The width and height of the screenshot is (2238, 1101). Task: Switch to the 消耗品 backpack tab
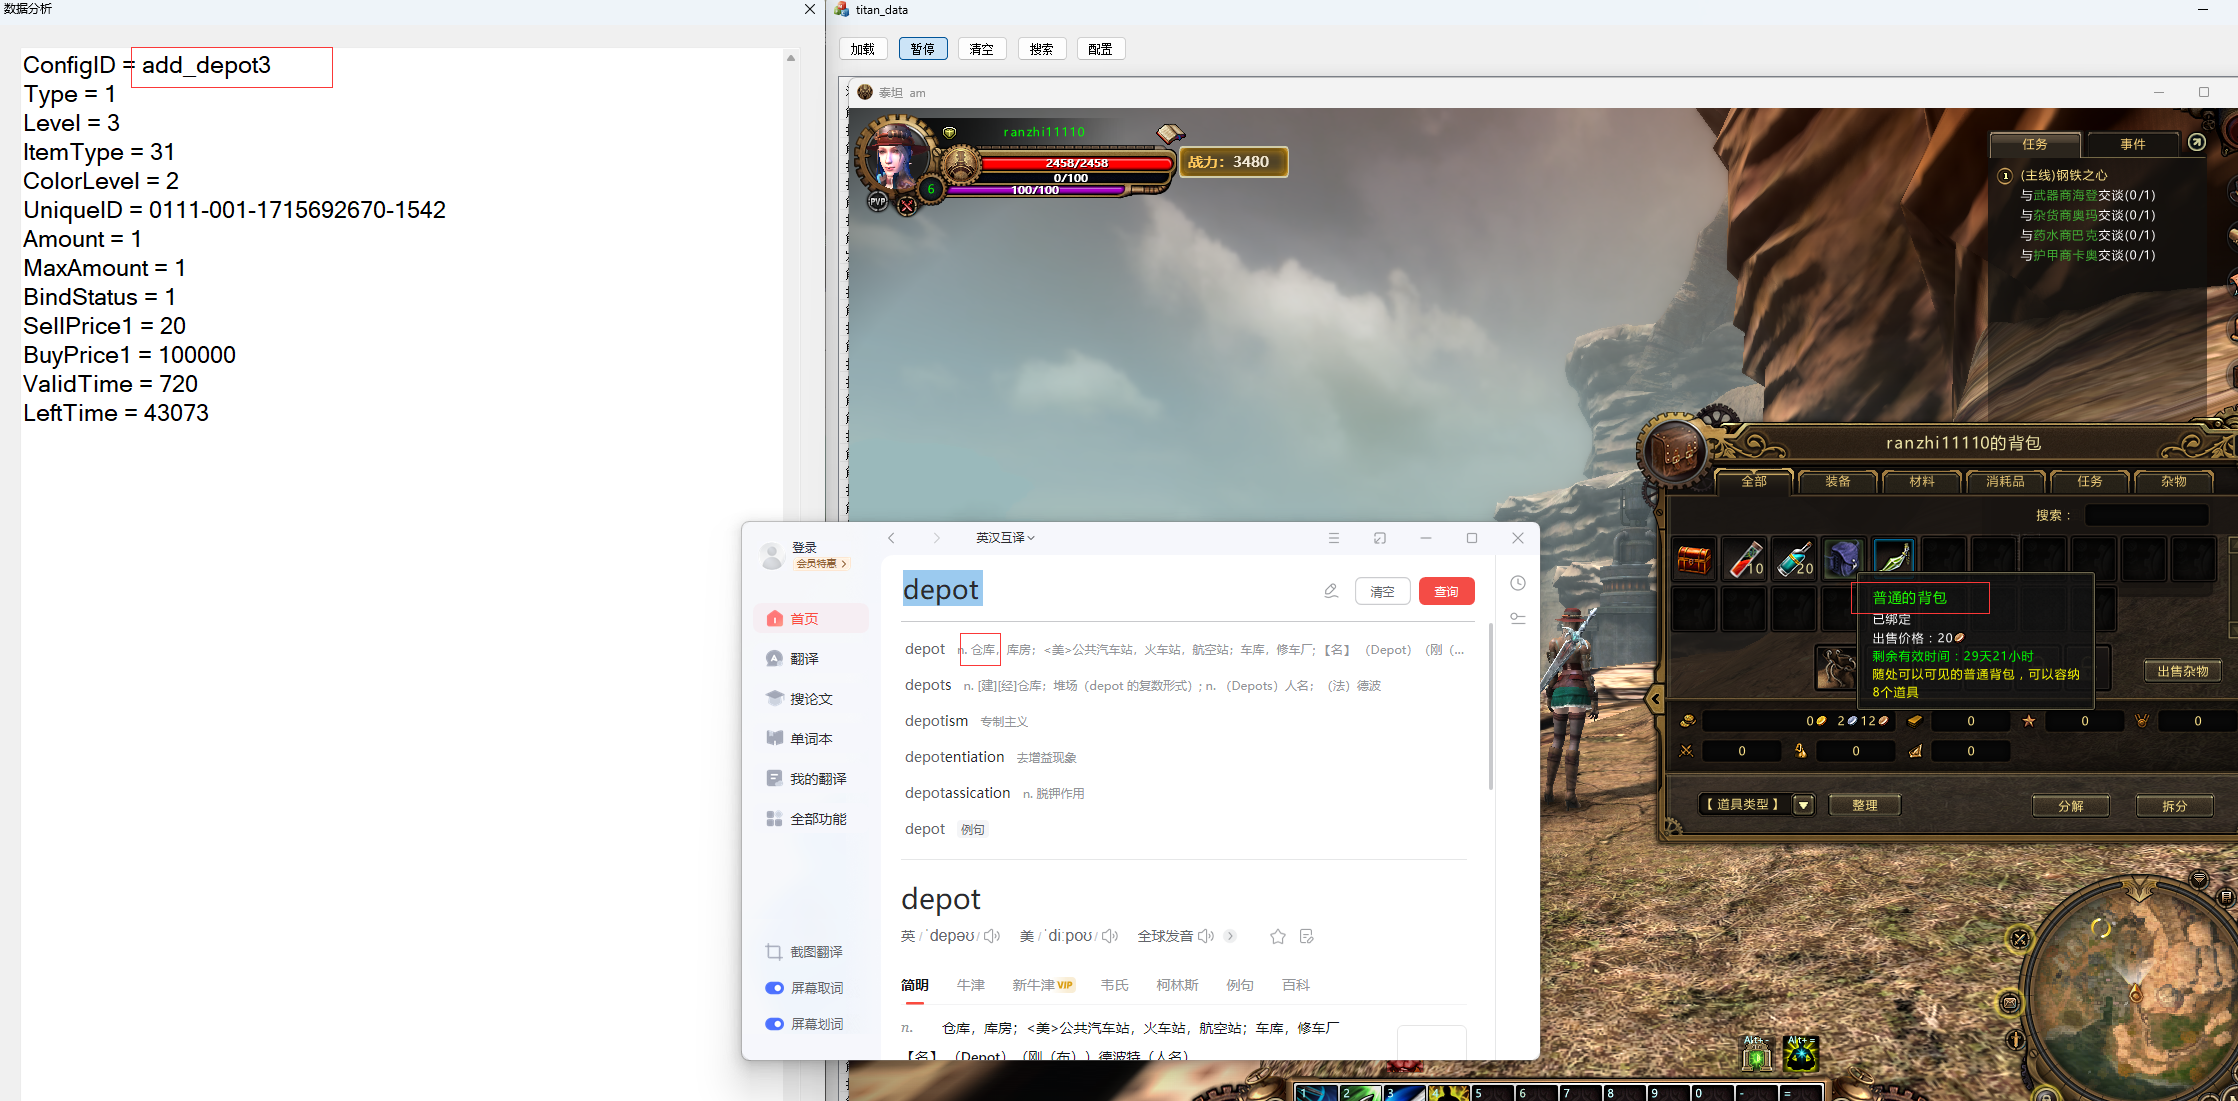[x=2006, y=482]
